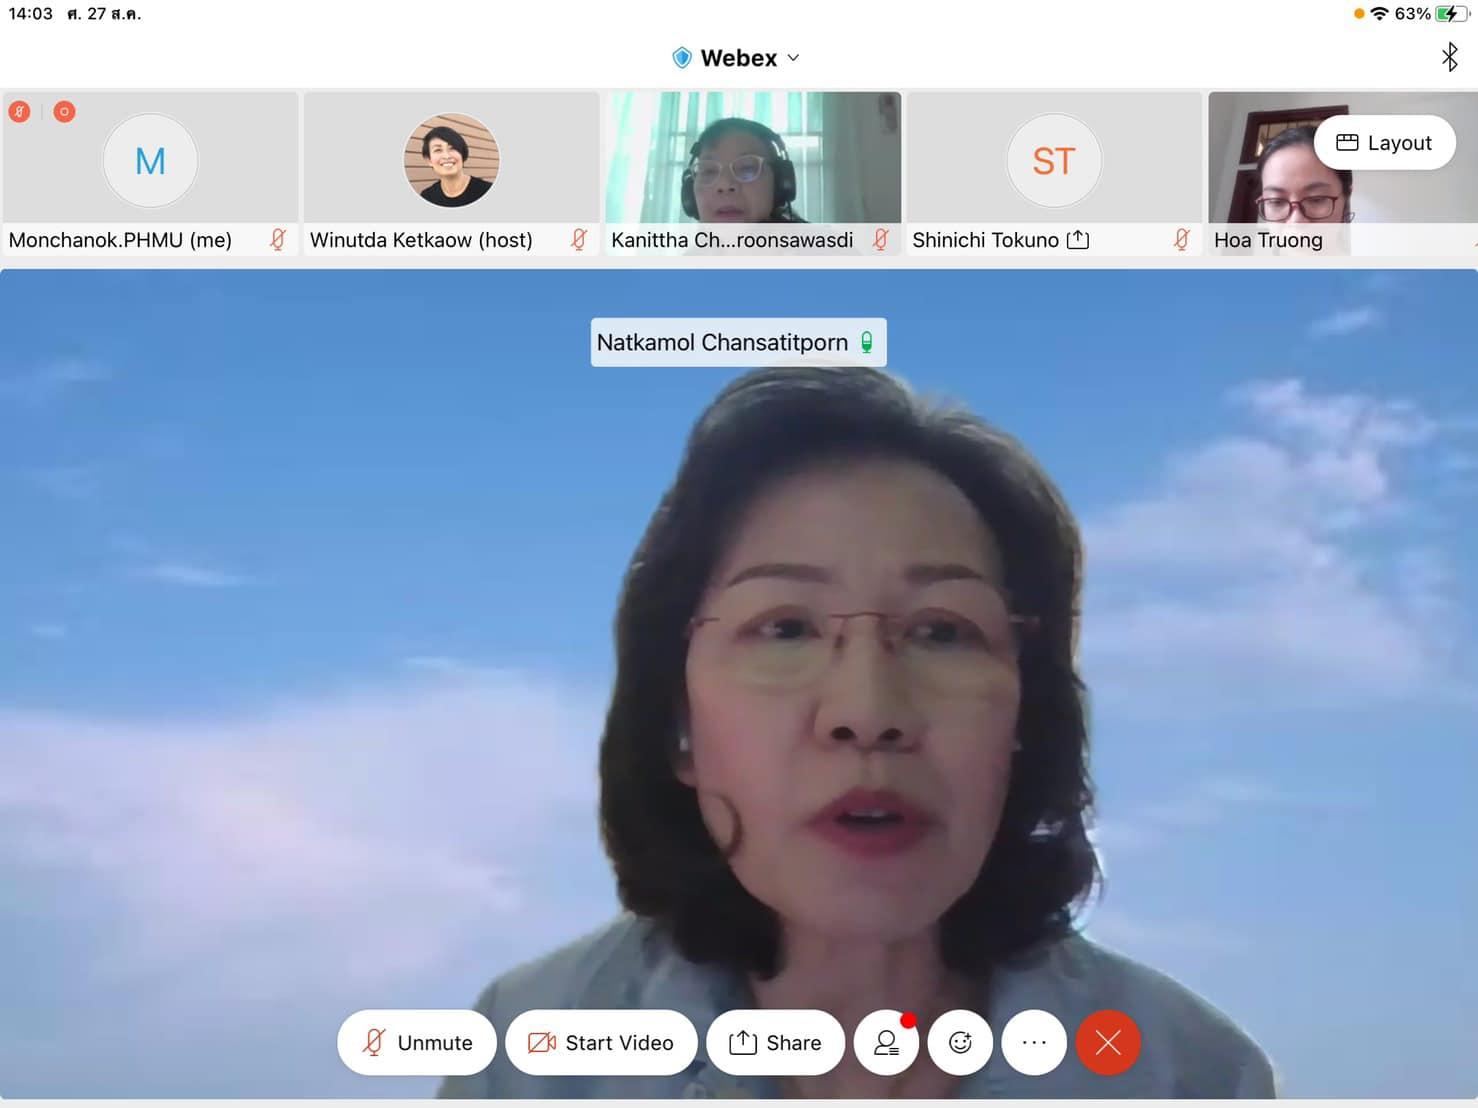Tap the Bluetooth audio device icon
The width and height of the screenshot is (1478, 1108).
1449,57
